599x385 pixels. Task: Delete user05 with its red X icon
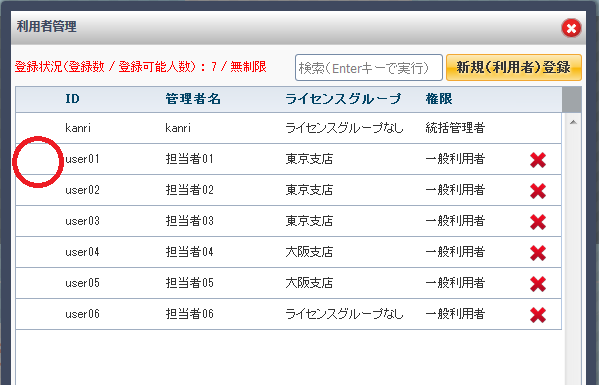coord(538,284)
